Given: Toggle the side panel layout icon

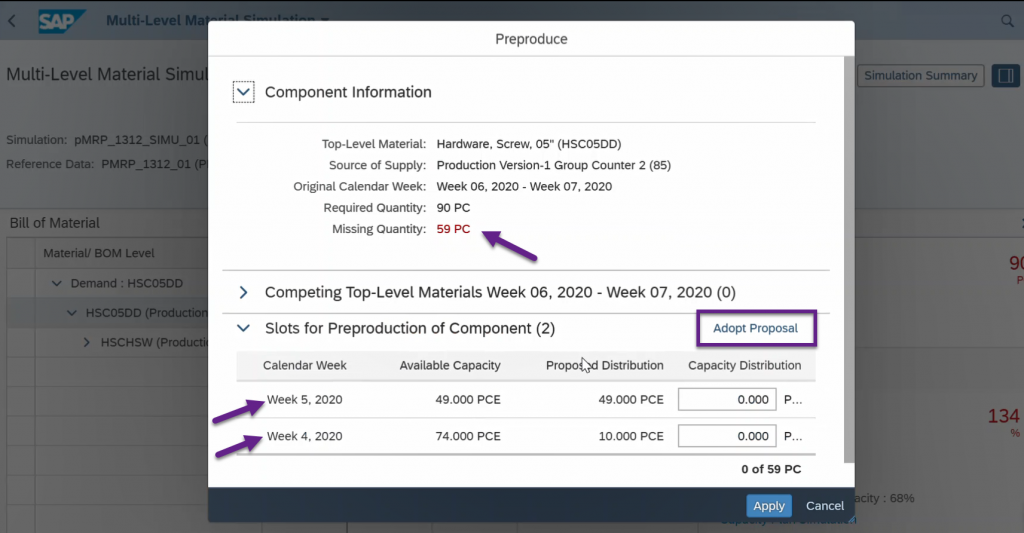Looking at the screenshot, I should pyautogui.click(x=1006, y=76).
